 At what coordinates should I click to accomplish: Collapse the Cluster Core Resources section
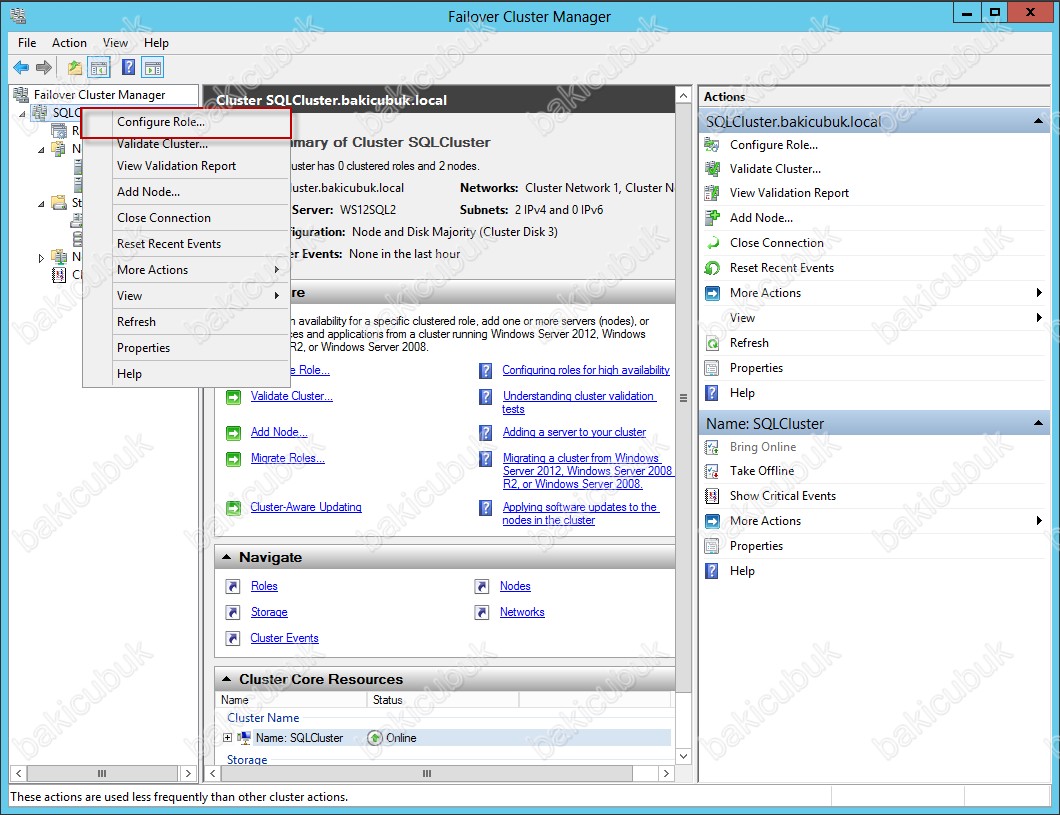tap(226, 678)
